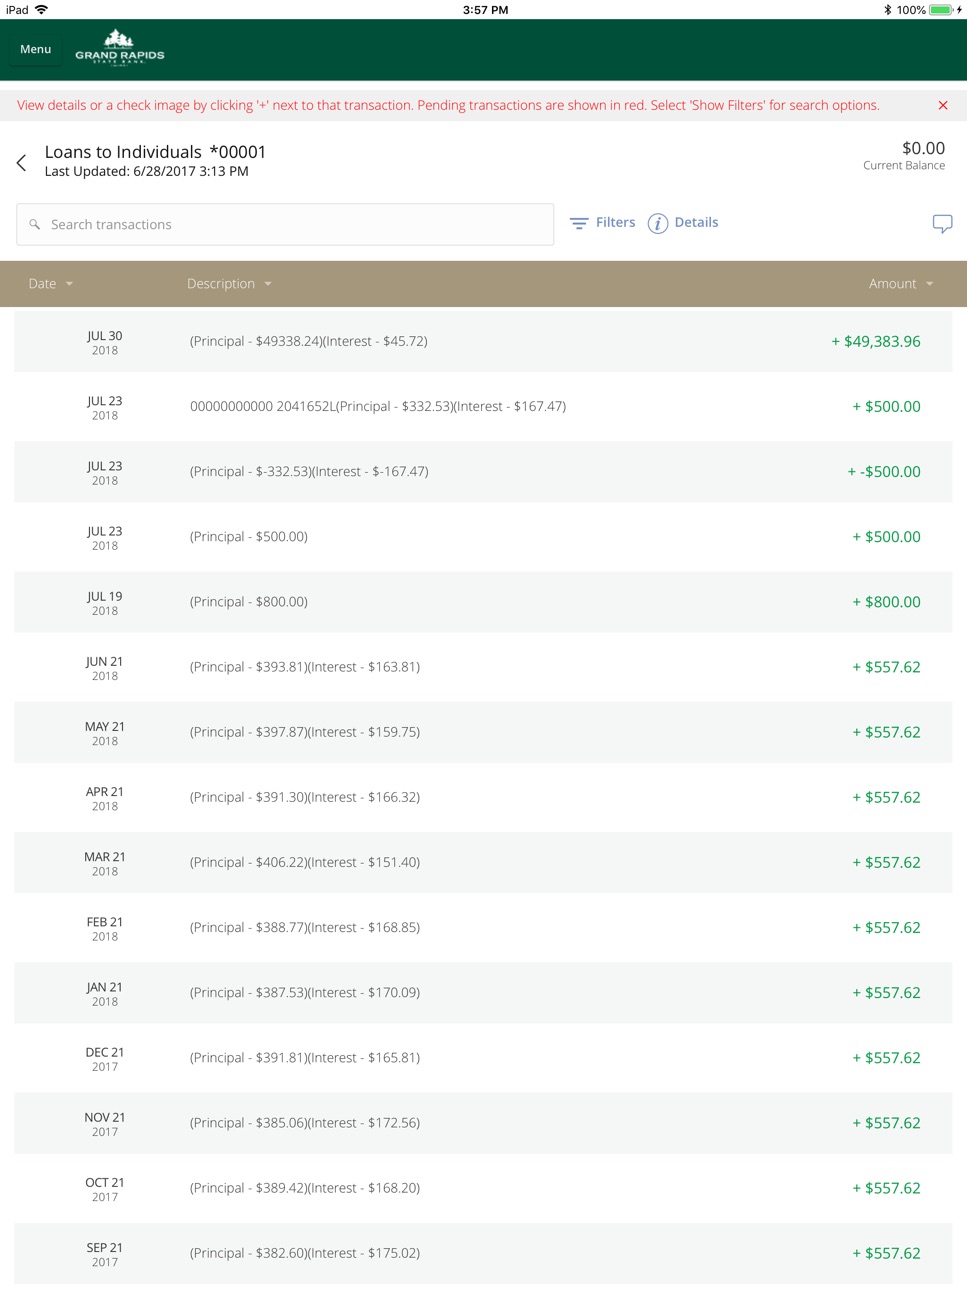The width and height of the screenshot is (967, 1290).
Task: Go back using the left chevron
Action: coord(21,162)
